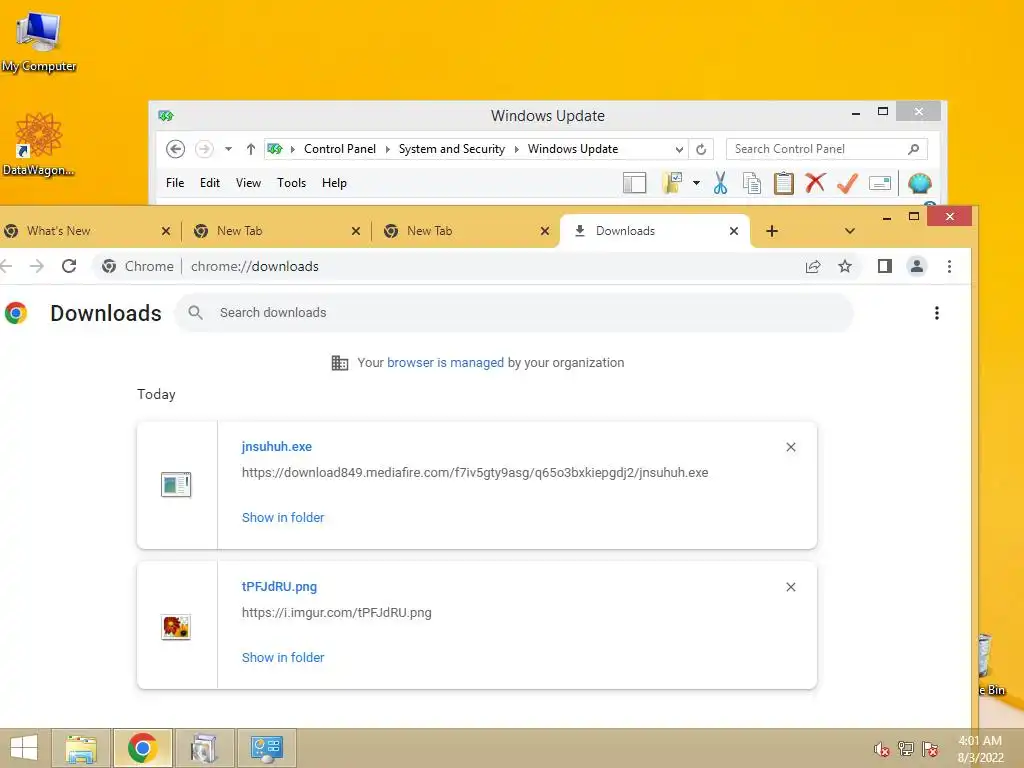Image resolution: width=1024 pixels, height=768 pixels.
Task: Click System and Security breadcrumb
Action: (x=452, y=149)
